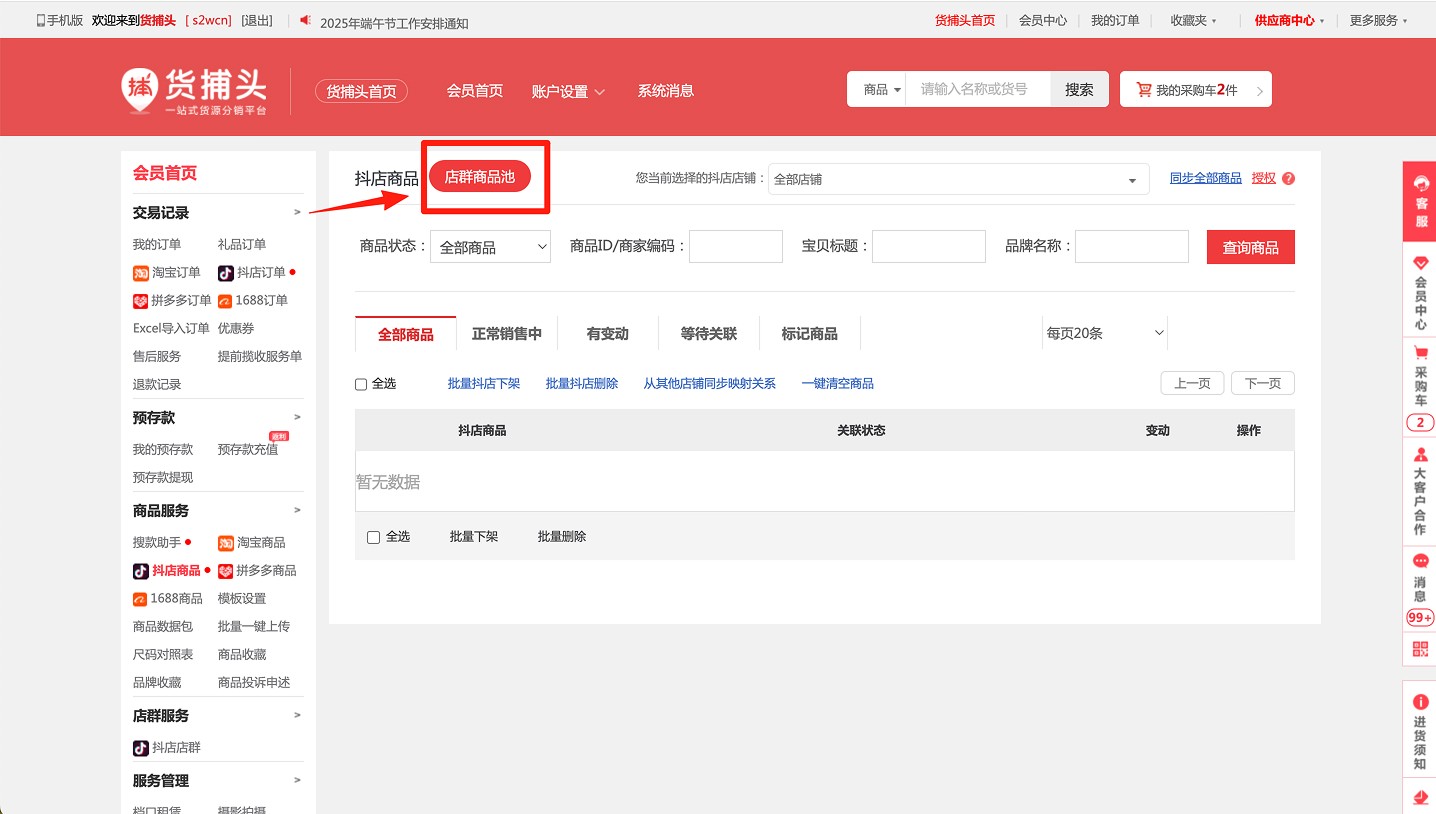Open 抖店订单 via its Douyin icon

[x=226, y=273]
